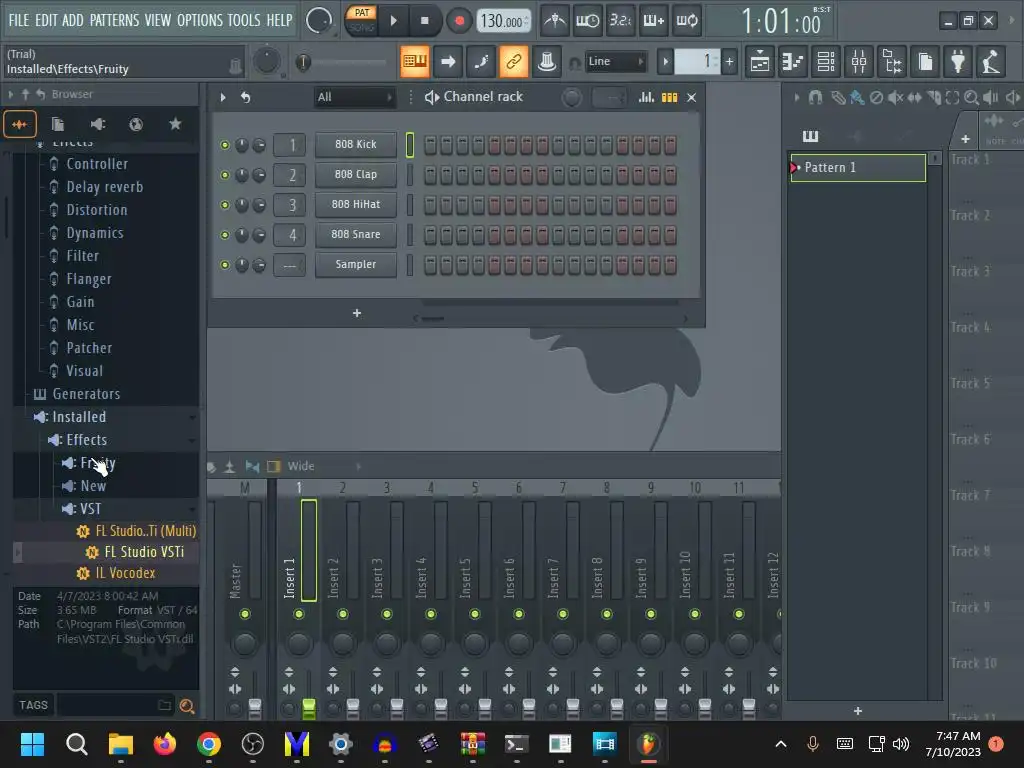Open the OPTIONS menu
The image size is (1024, 768).
pos(200,20)
